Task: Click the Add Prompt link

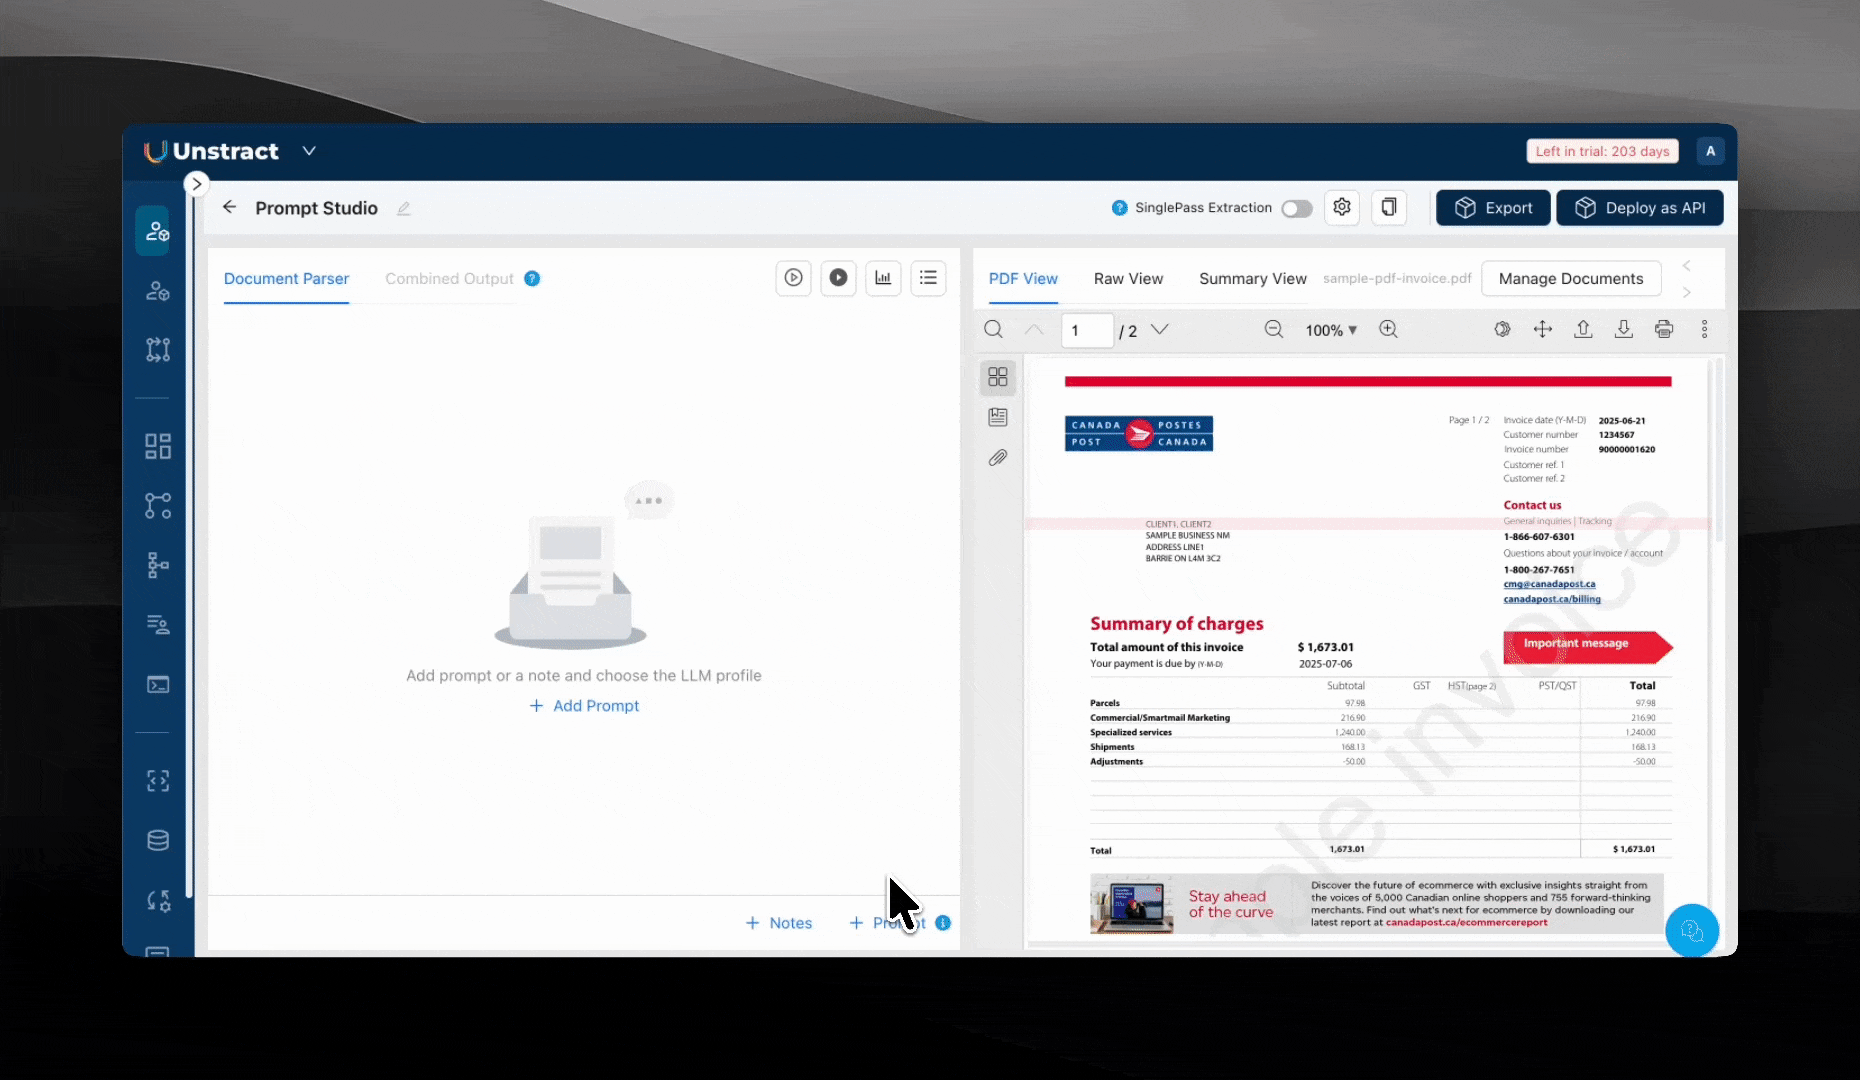Action: coord(584,706)
